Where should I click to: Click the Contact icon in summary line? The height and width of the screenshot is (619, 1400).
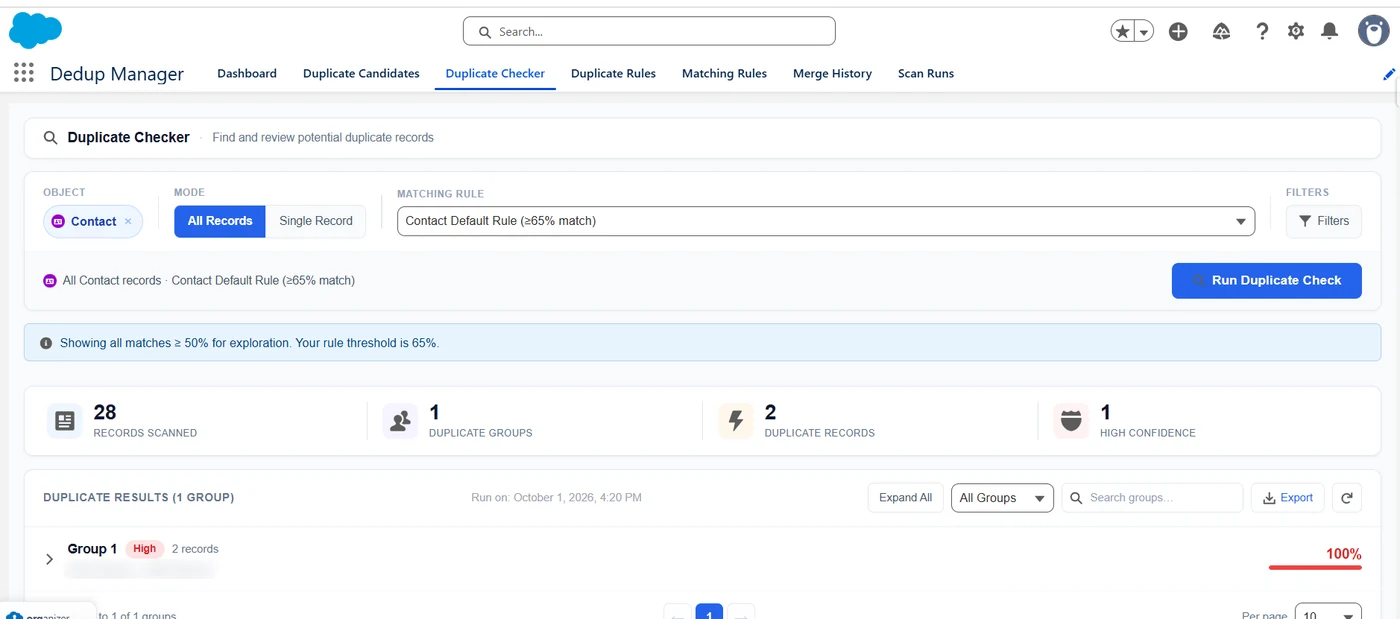[50, 281]
